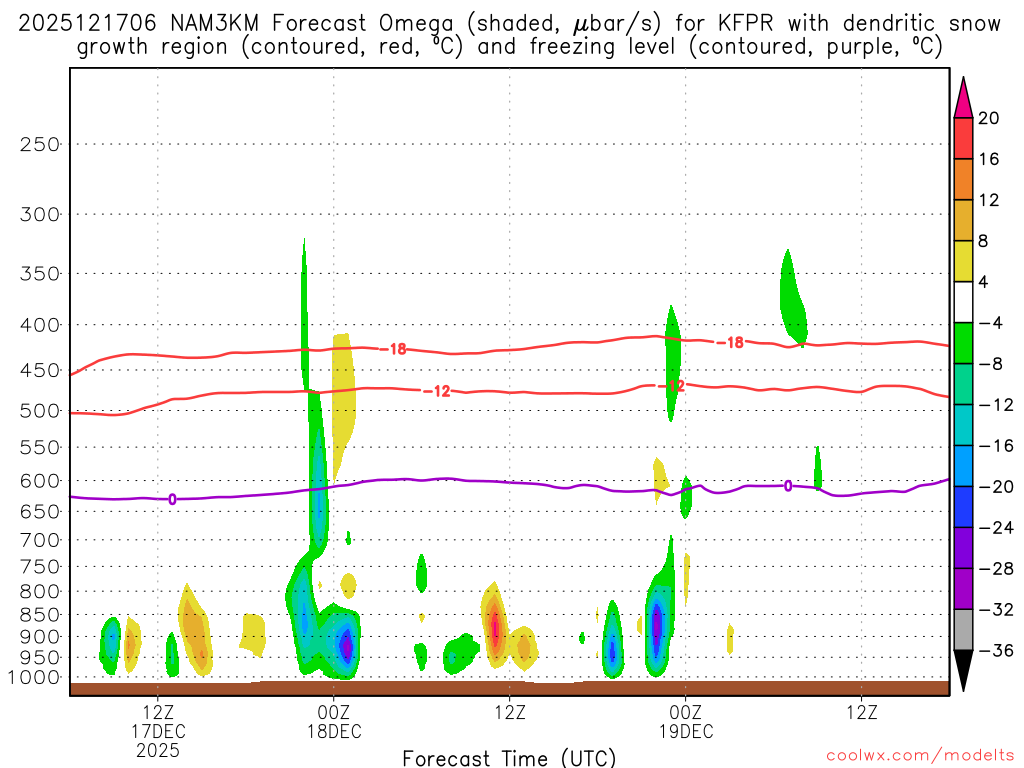Select the 550 pressure axis label
1024x768 pixels.
coord(40,447)
